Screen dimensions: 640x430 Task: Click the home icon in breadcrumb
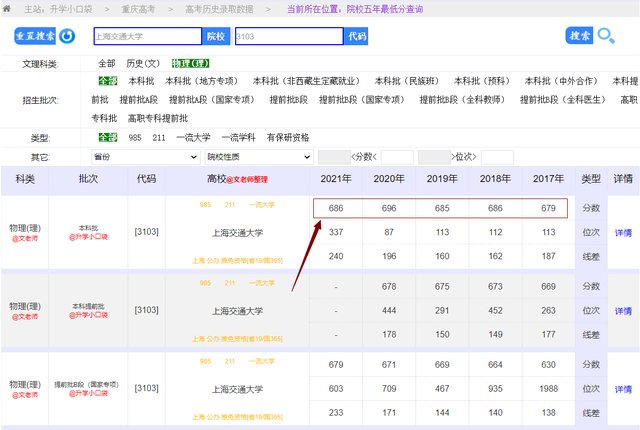click(x=7, y=9)
